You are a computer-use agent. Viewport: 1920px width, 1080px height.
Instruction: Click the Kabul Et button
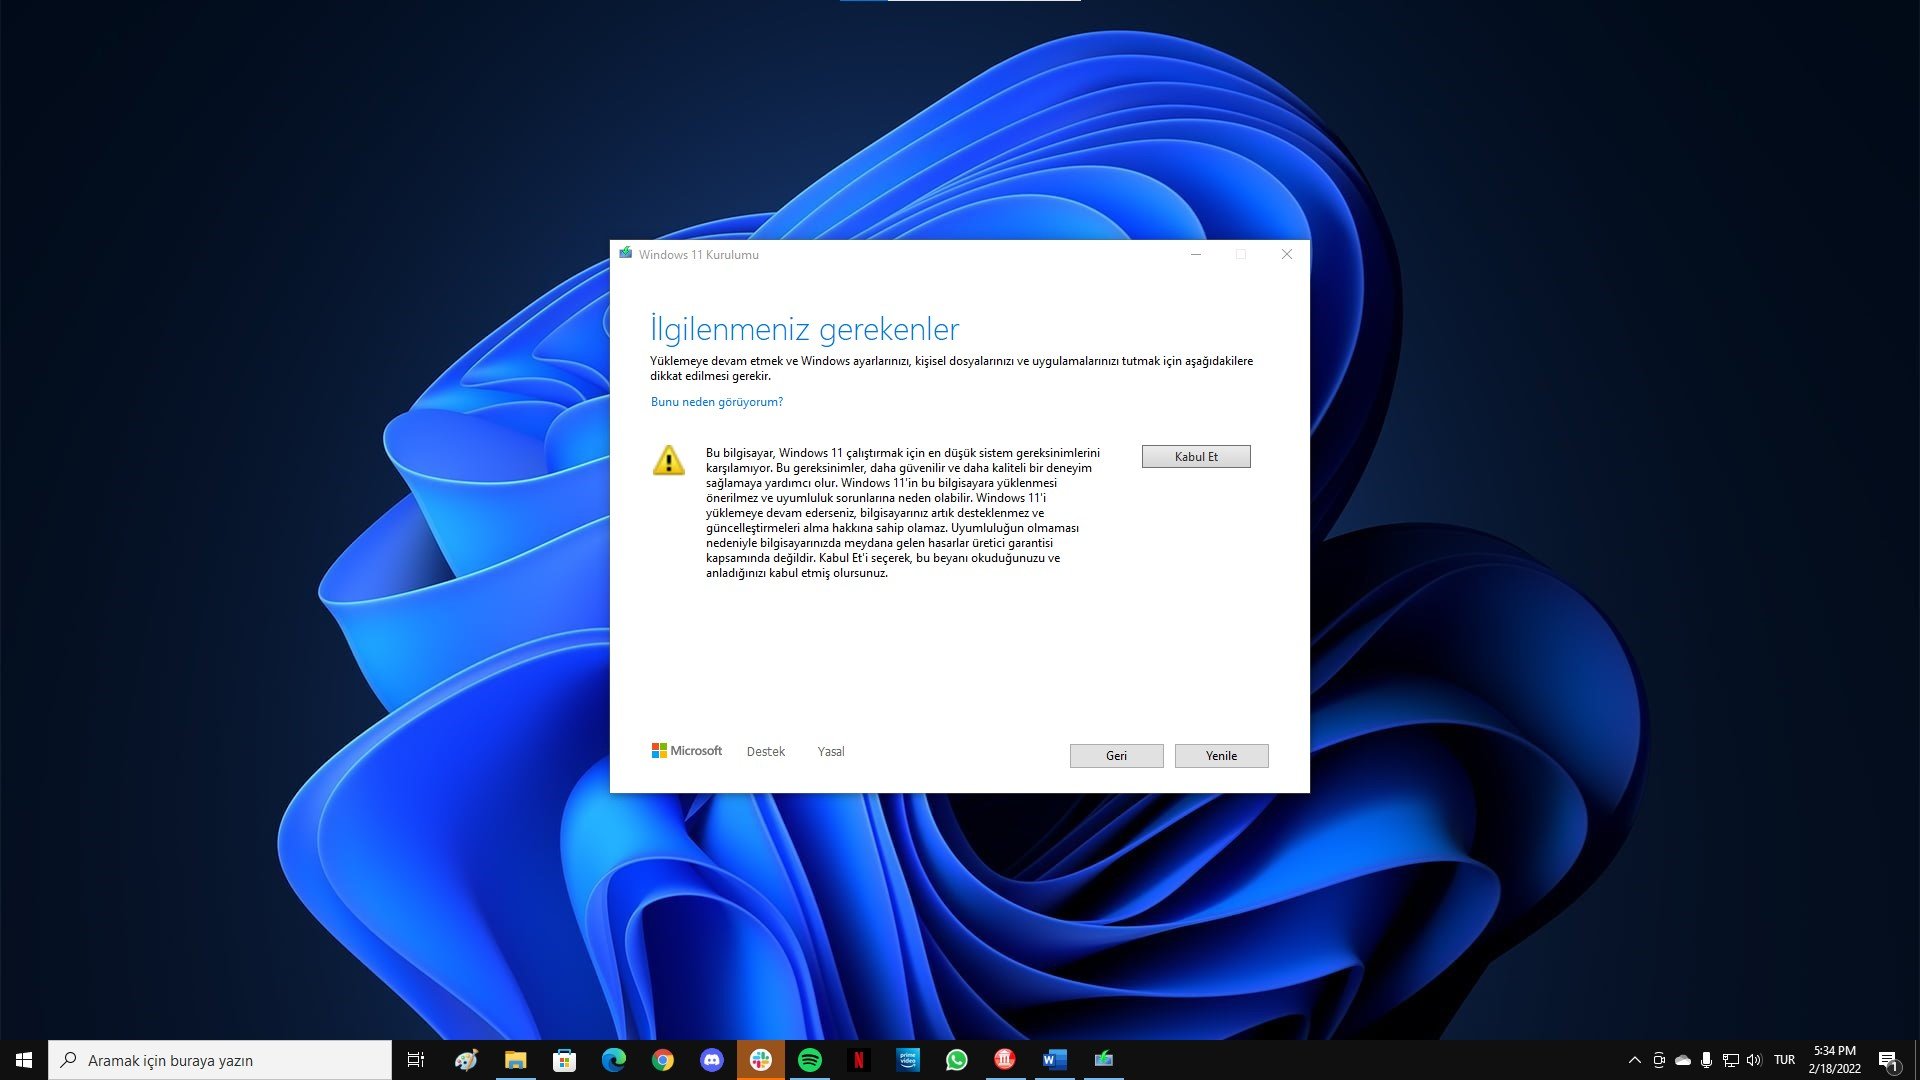[1196, 456]
